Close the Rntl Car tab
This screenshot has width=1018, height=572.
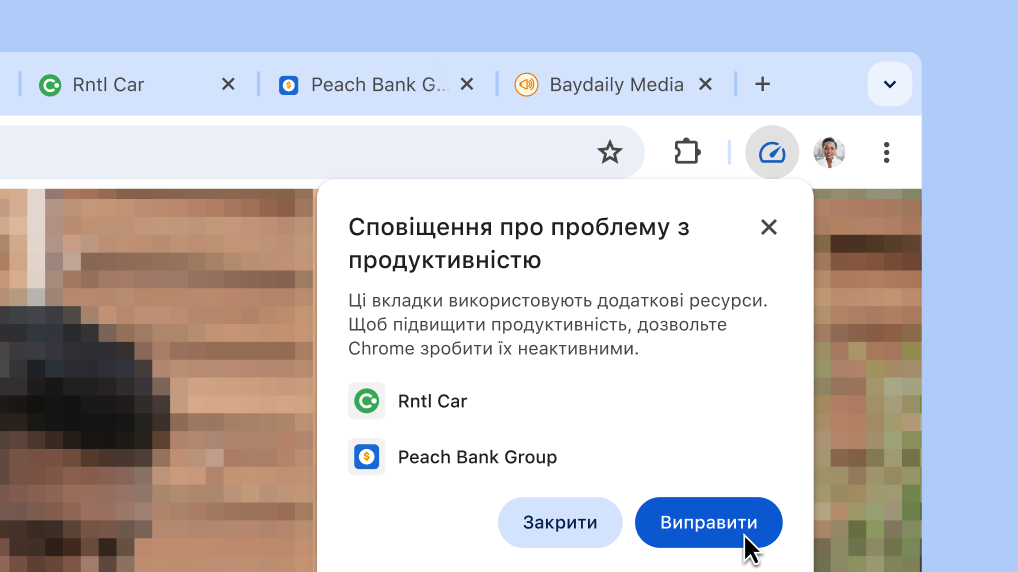tap(228, 84)
